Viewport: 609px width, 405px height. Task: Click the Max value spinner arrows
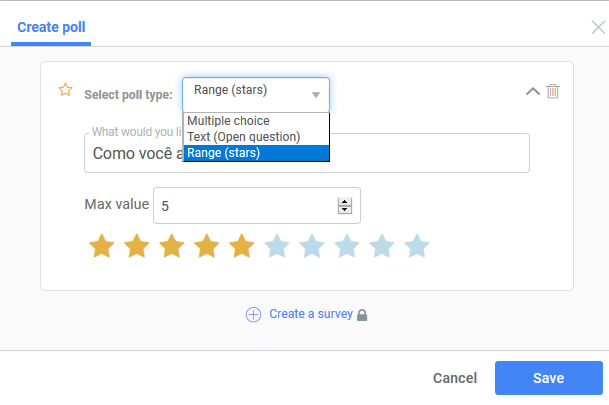tap(345, 205)
